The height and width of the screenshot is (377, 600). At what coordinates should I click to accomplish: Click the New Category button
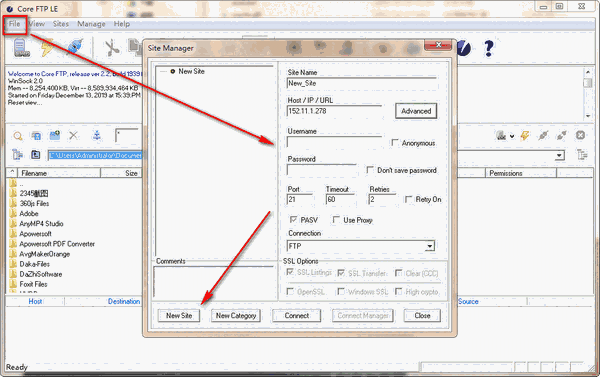point(236,315)
